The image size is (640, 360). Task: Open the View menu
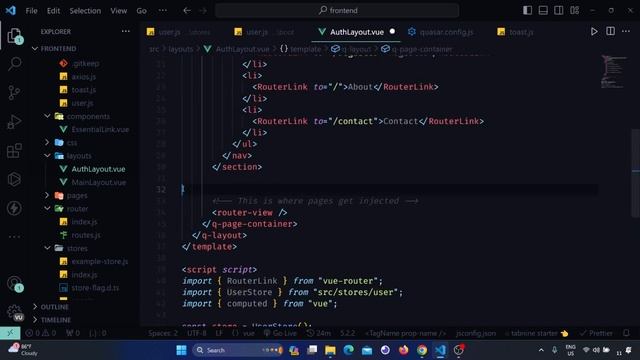[118, 11]
